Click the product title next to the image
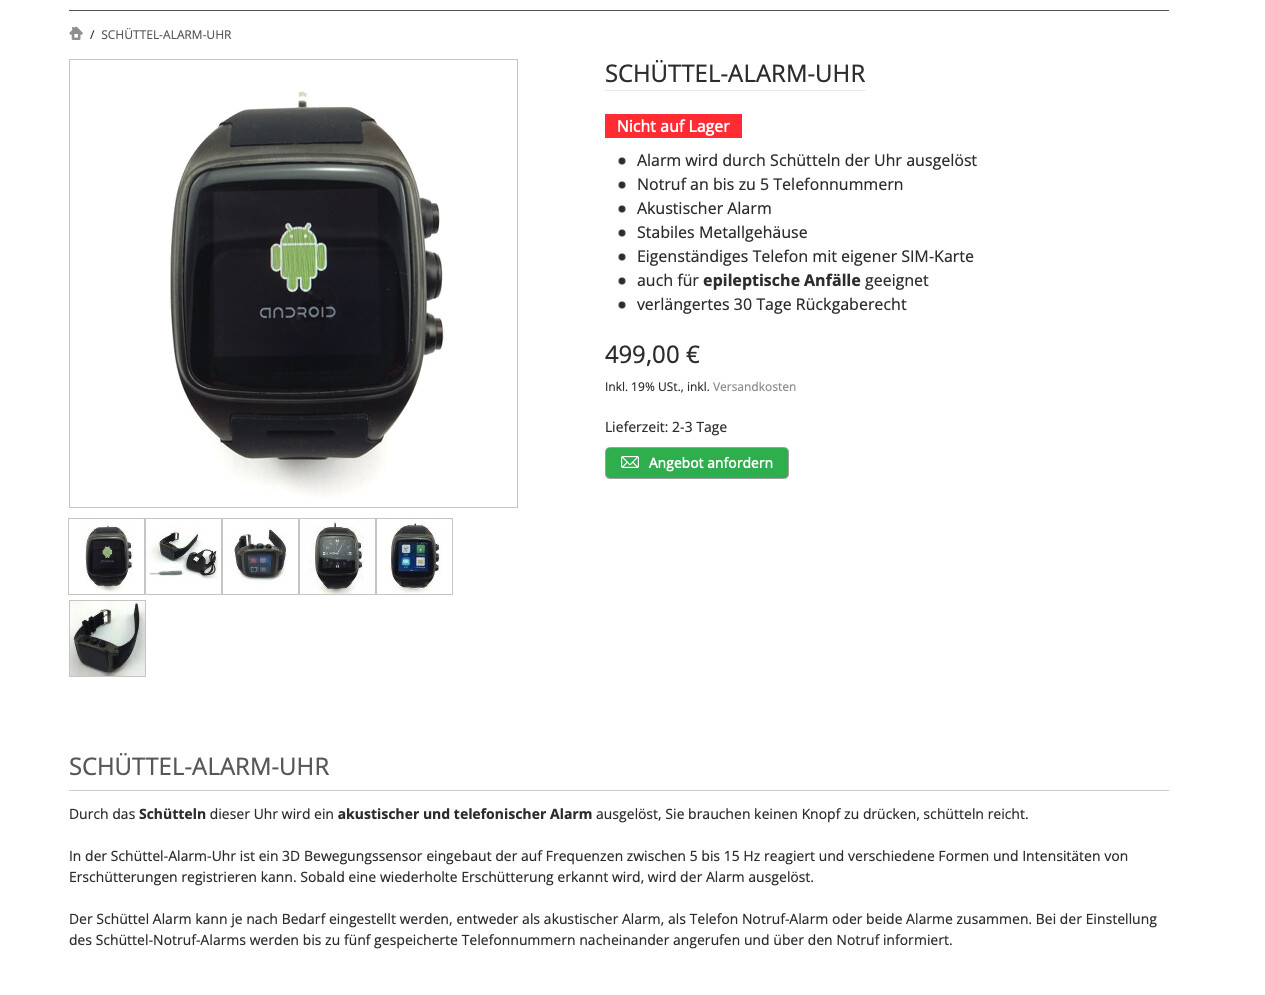 tap(735, 74)
